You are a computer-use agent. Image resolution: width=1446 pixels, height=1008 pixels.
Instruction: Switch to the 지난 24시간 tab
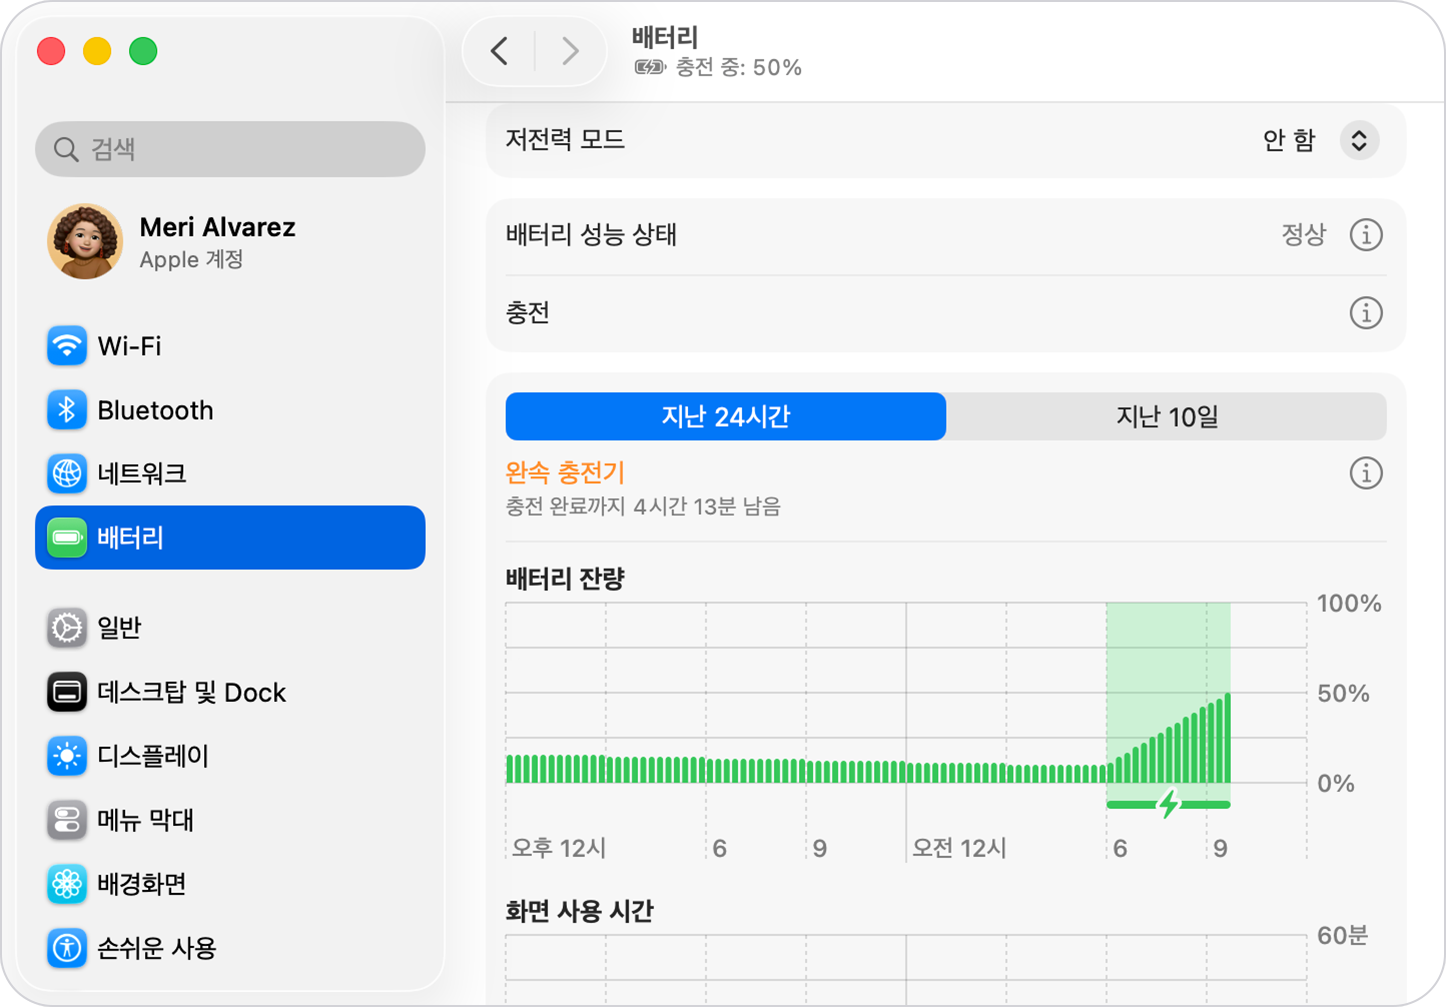[726, 416]
